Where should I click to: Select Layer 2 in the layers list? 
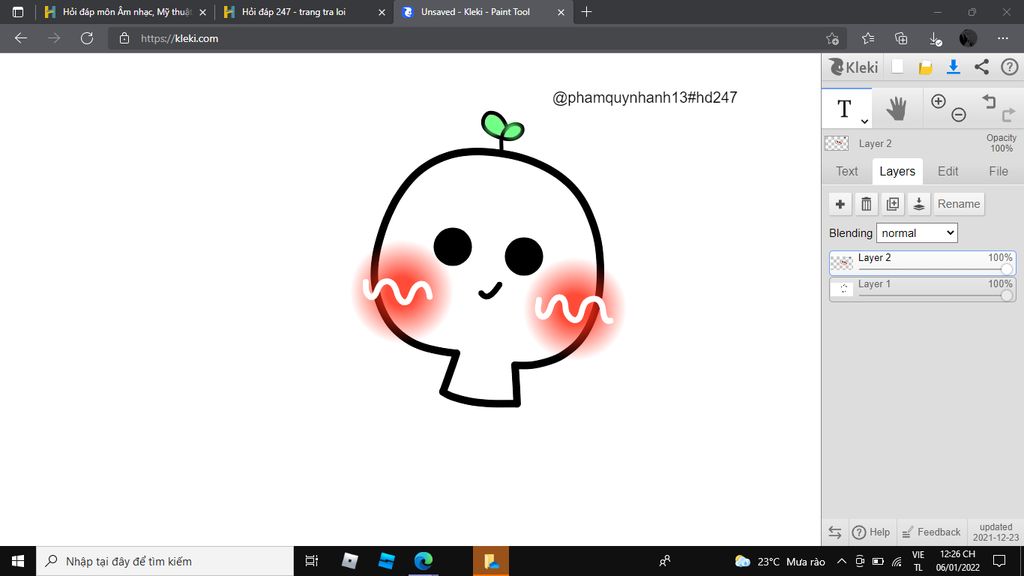pyautogui.click(x=922, y=263)
